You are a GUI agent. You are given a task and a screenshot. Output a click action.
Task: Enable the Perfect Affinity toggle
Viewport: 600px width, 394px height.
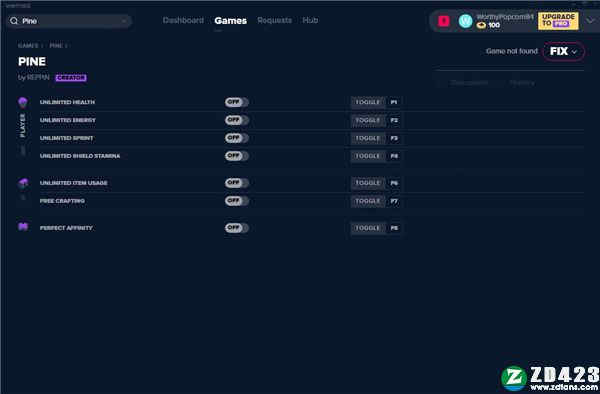[236, 228]
